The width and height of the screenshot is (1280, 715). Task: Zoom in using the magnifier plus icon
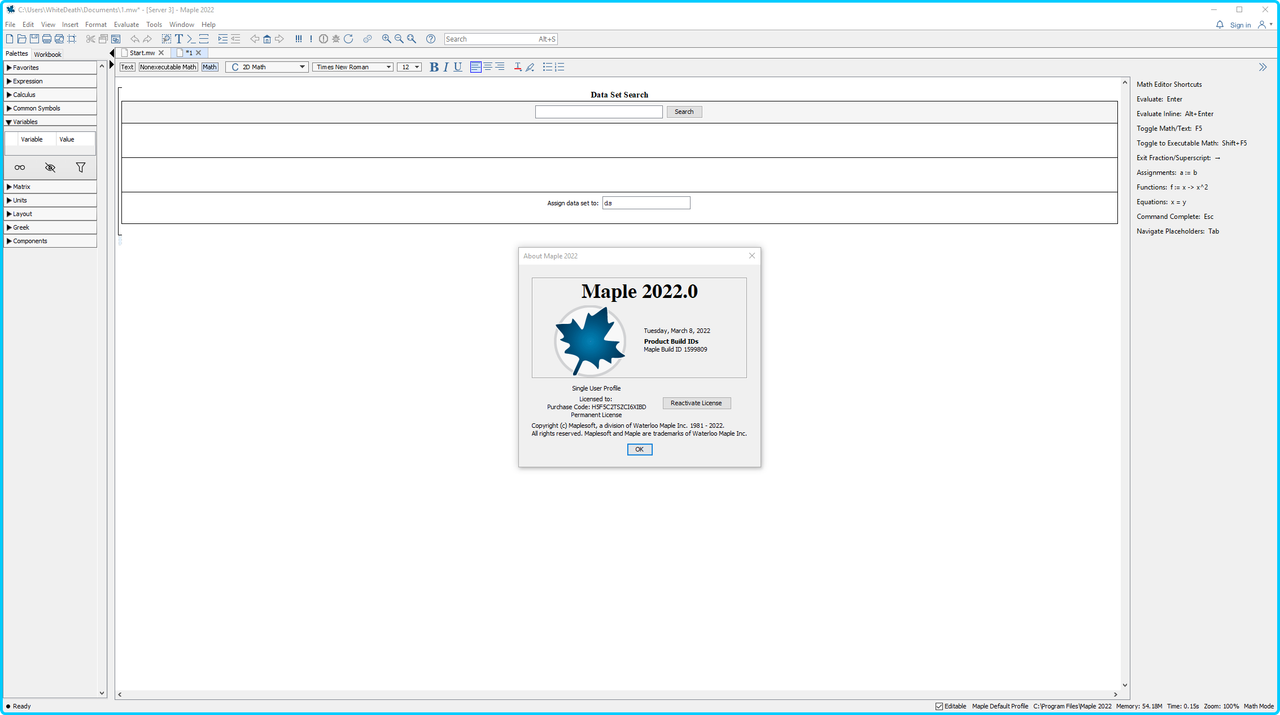tap(386, 39)
